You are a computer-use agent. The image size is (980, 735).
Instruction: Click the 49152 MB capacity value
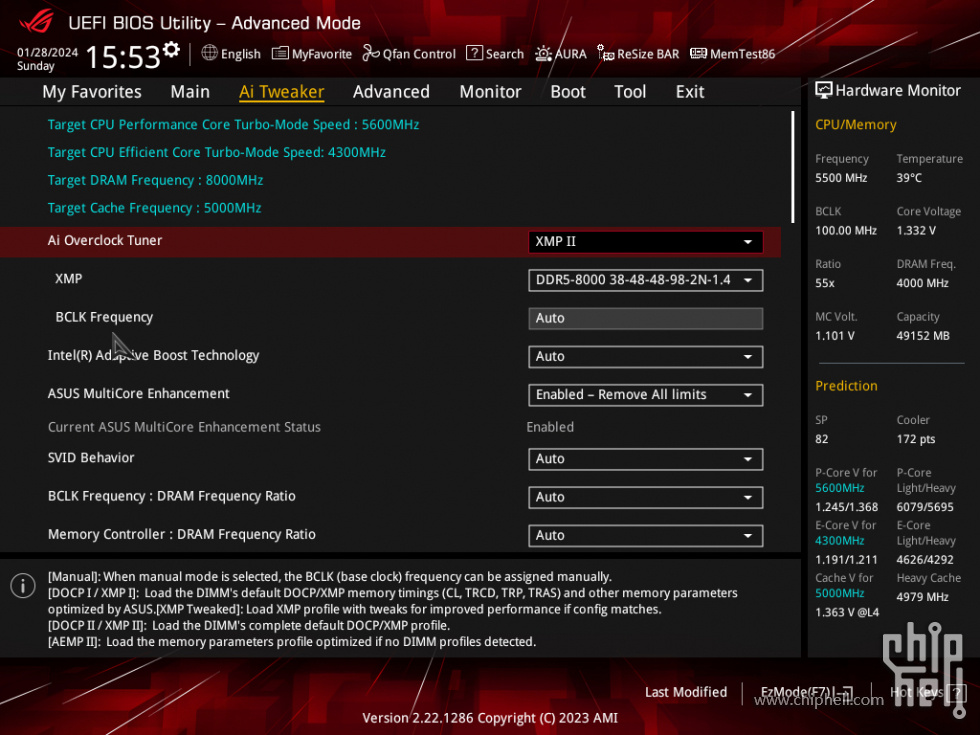point(922,336)
